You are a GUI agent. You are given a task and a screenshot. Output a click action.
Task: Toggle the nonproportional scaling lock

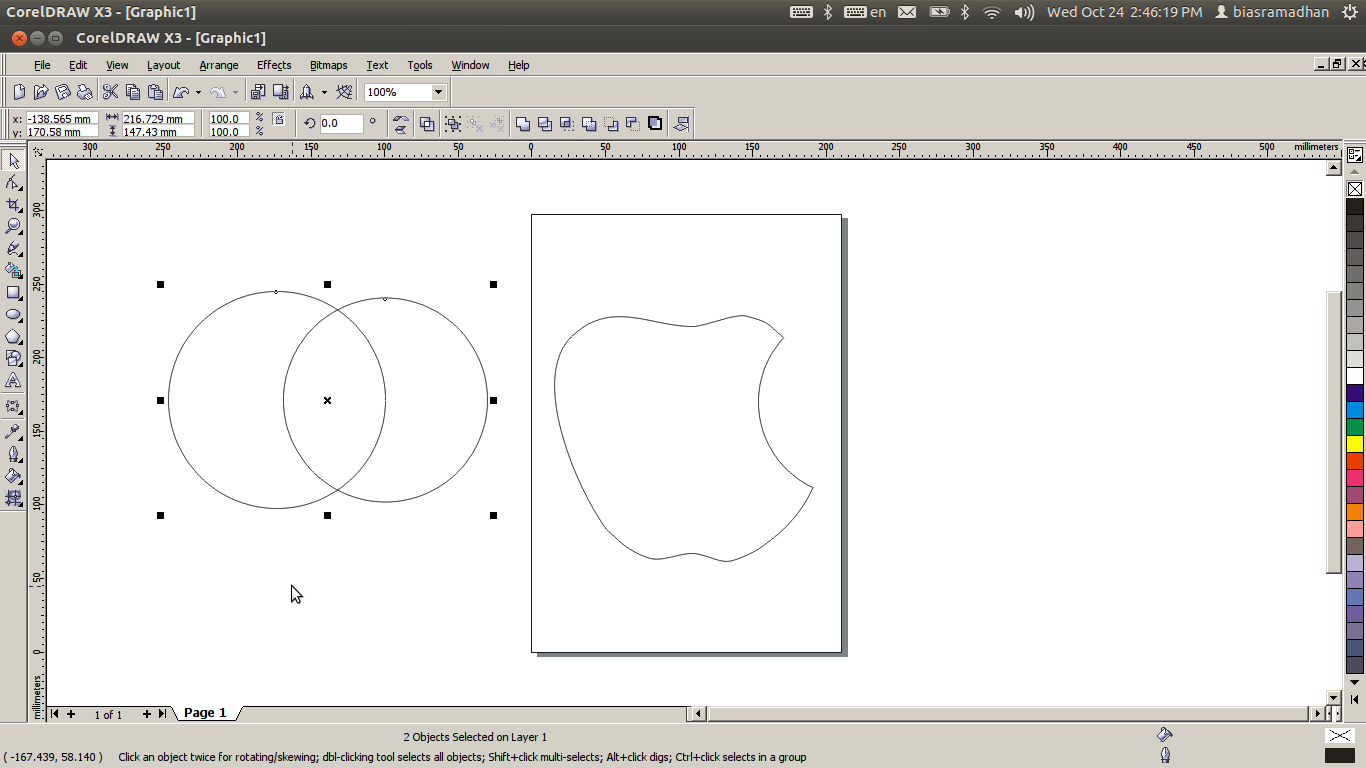coord(279,120)
